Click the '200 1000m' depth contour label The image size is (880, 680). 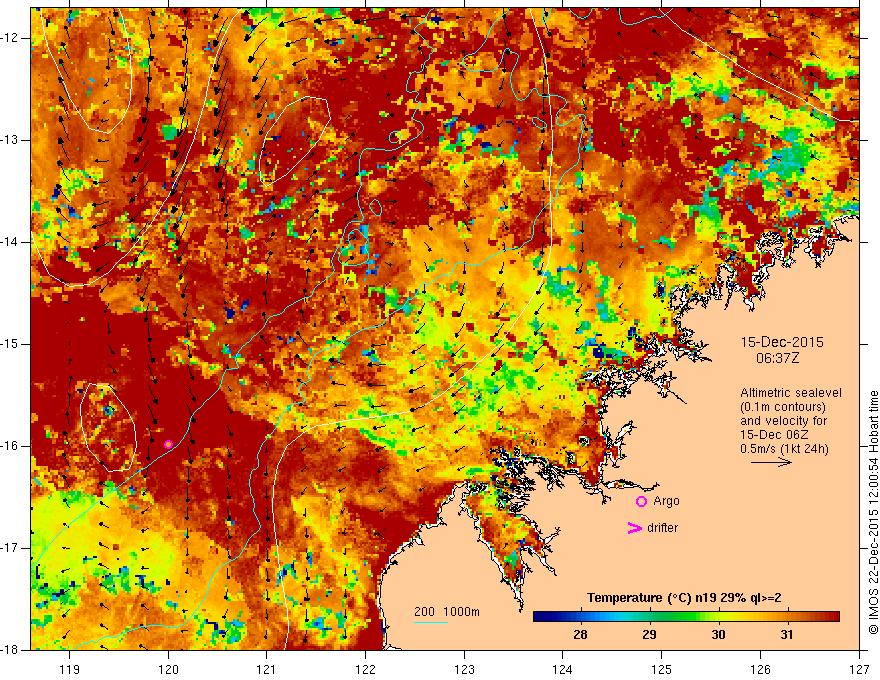click(x=447, y=612)
